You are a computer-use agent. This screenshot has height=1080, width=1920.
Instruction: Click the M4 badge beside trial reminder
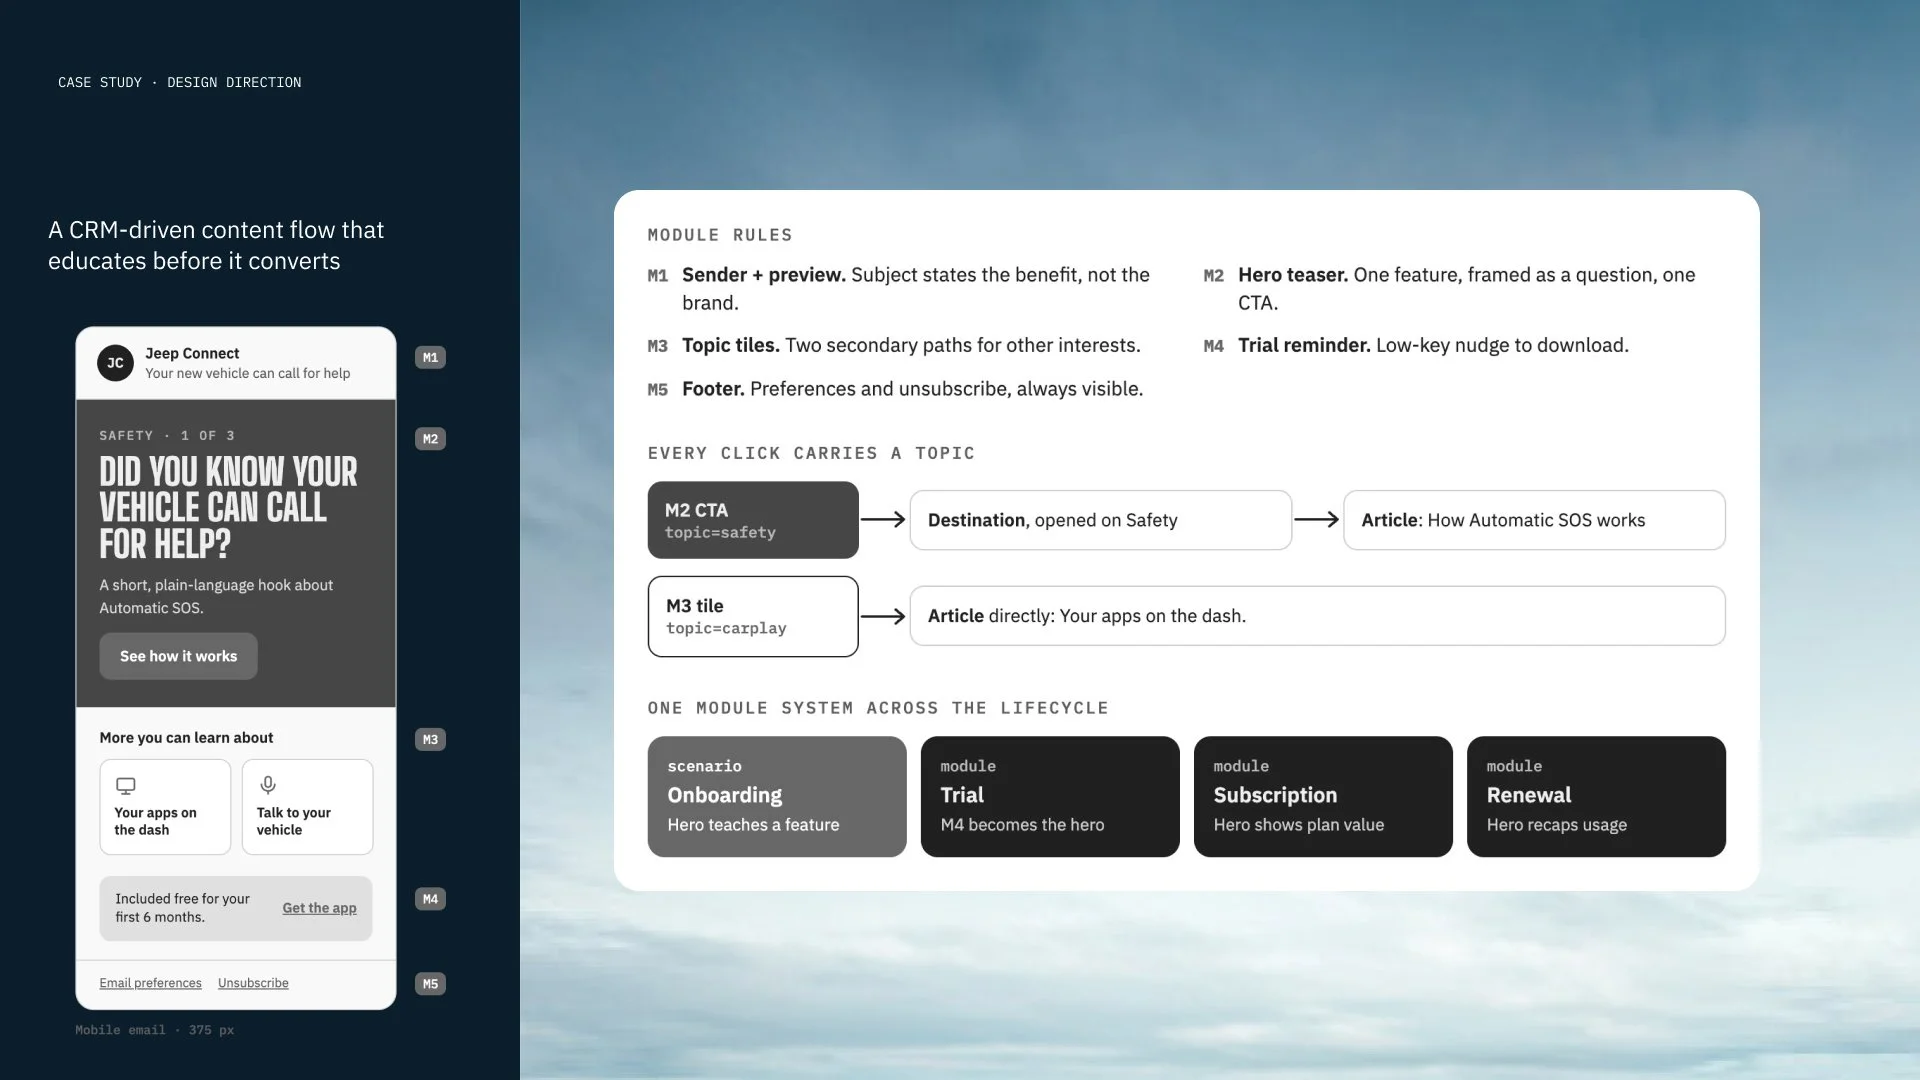430,899
